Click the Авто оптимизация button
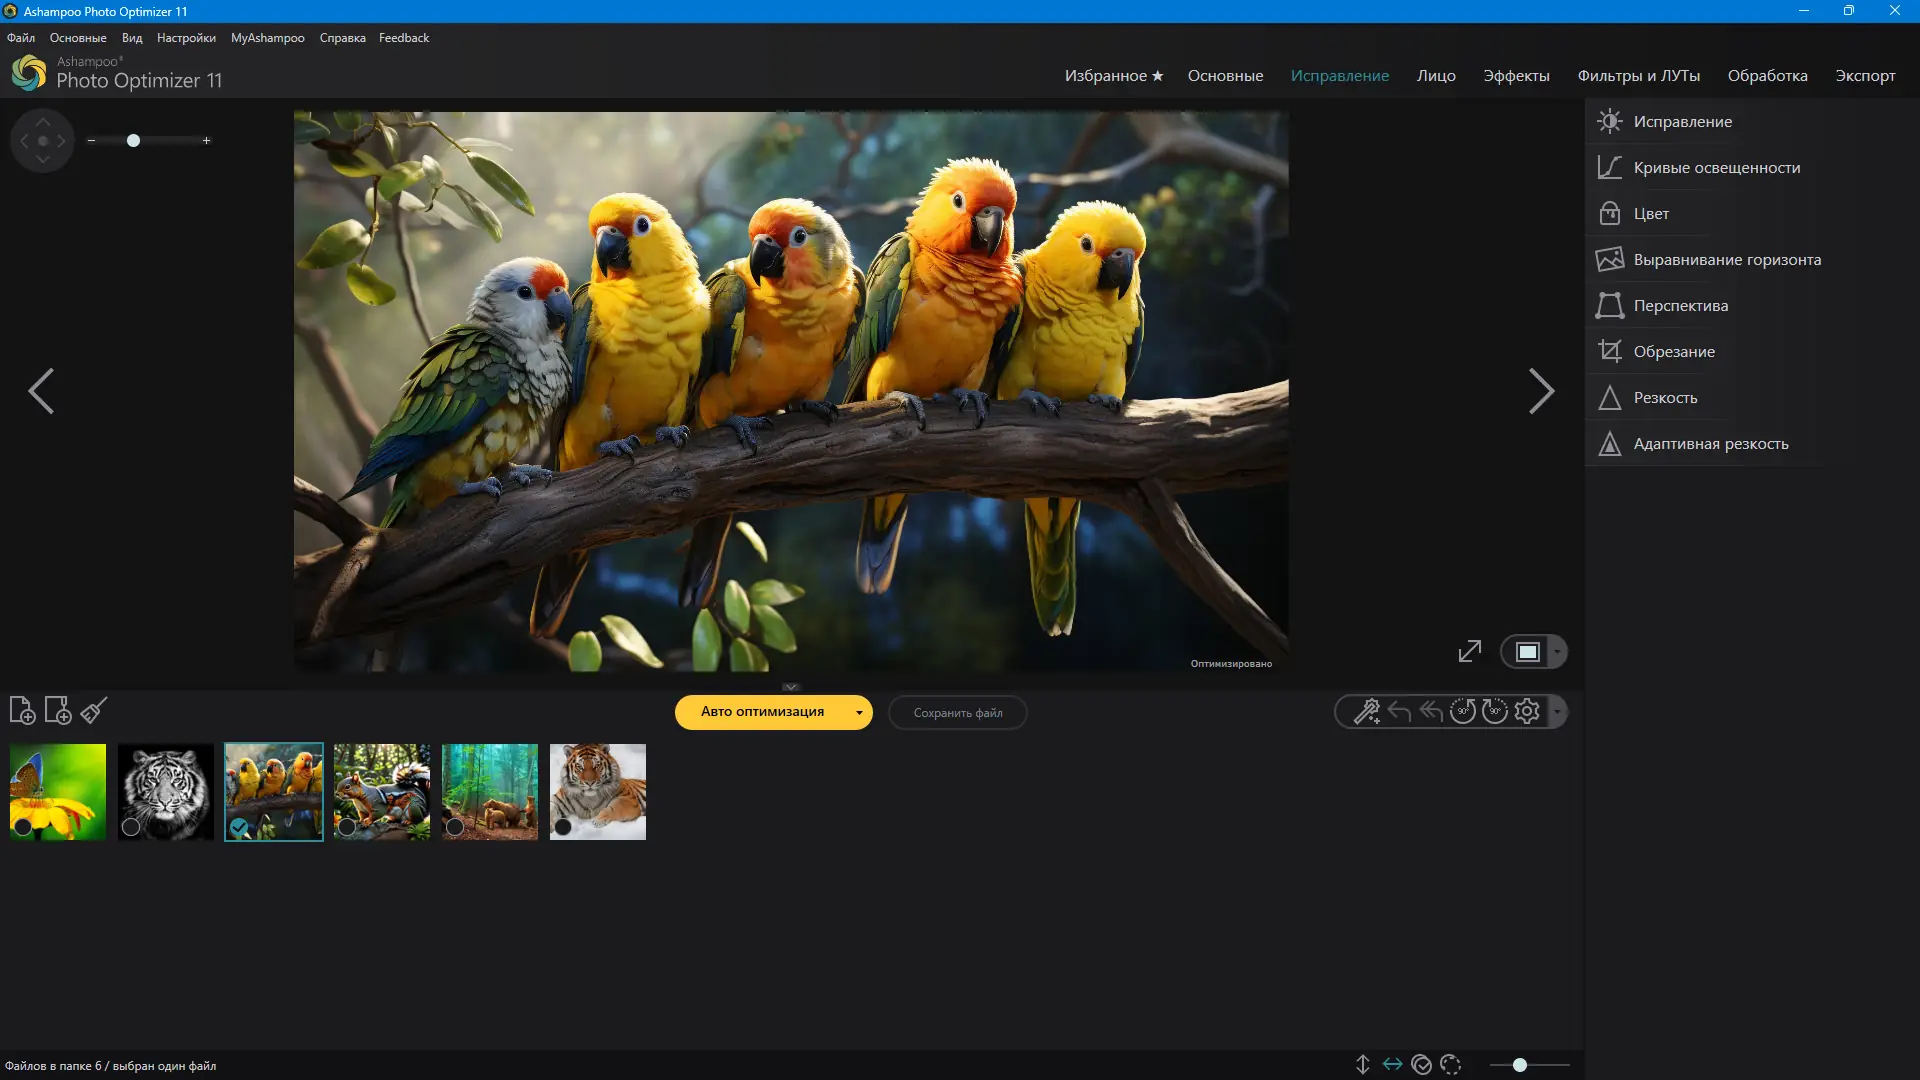The image size is (1920, 1080). (x=762, y=712)
